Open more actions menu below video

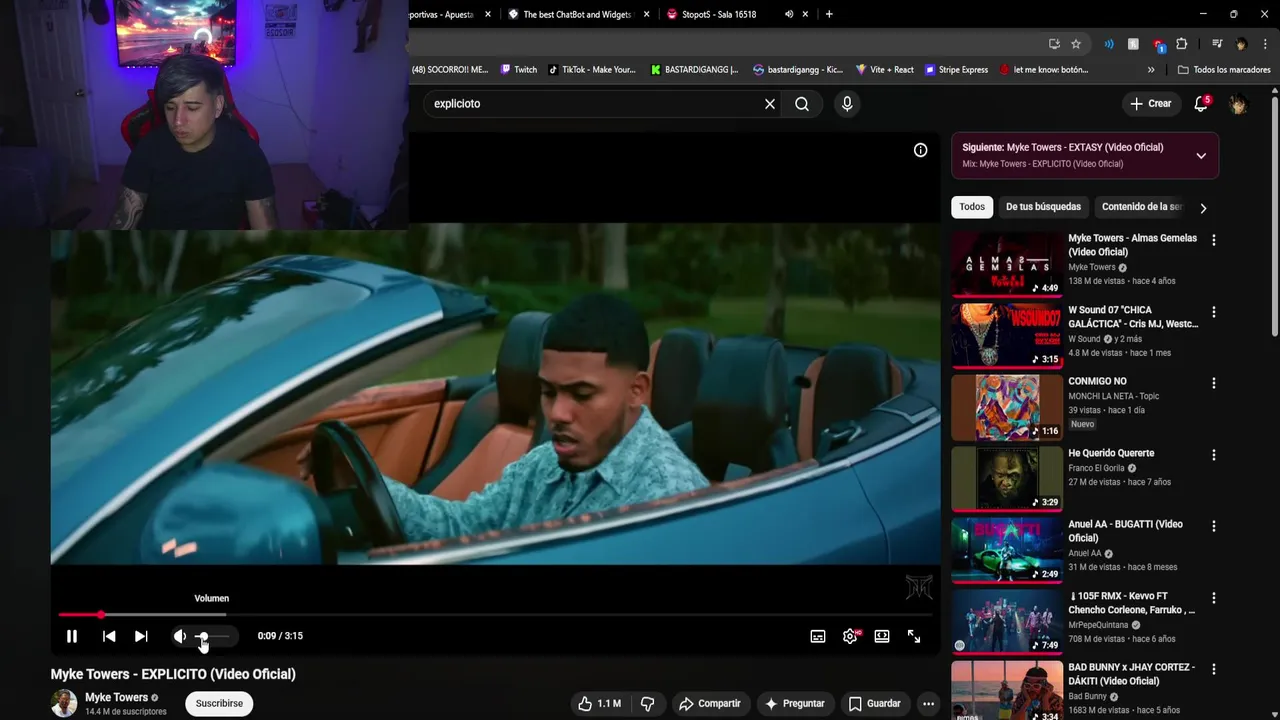[928, 704]
